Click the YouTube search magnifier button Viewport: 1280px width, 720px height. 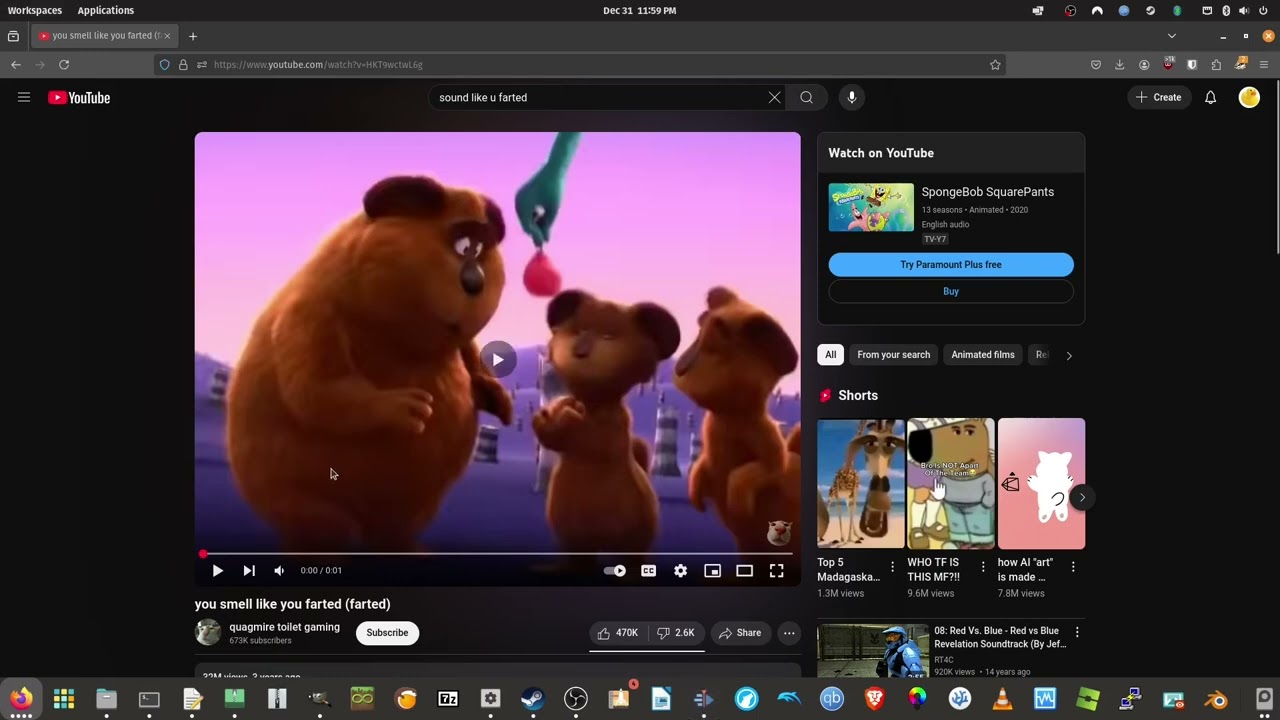806,97
